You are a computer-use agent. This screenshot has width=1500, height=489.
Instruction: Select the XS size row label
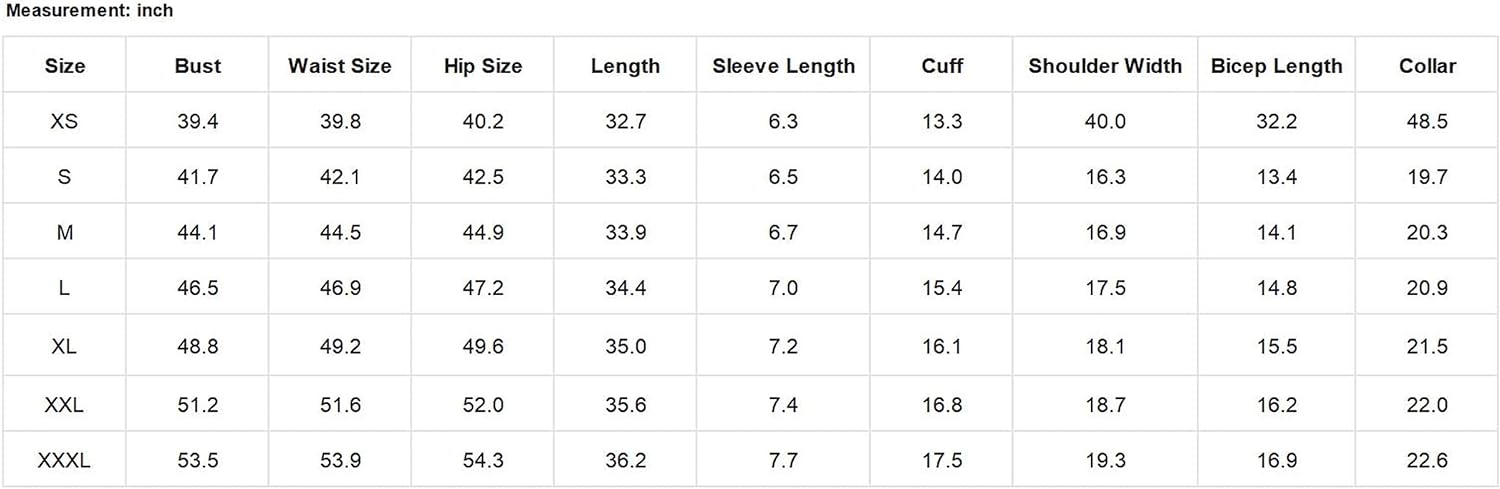pyautogui.click(x=65, y=122)
